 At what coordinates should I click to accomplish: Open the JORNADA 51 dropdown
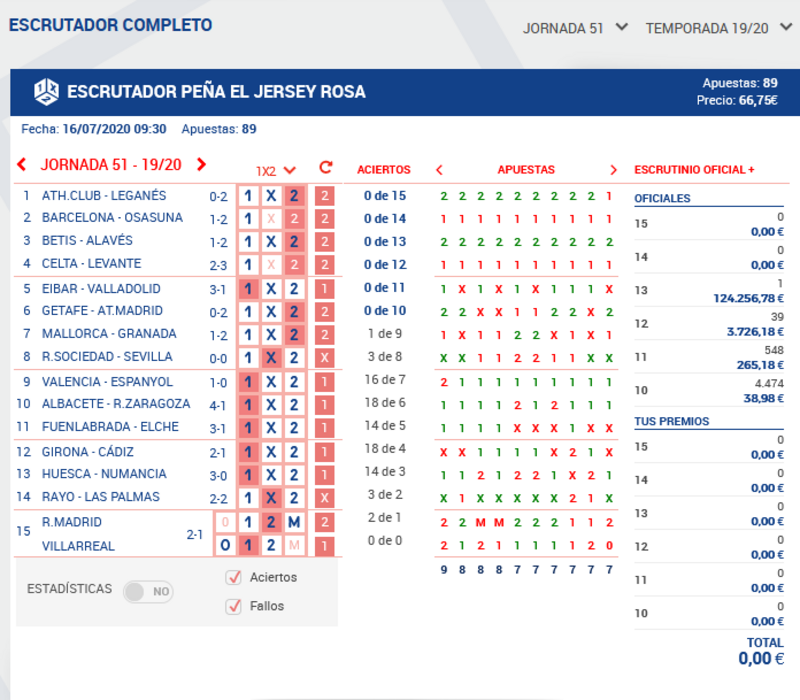(575, 28)
